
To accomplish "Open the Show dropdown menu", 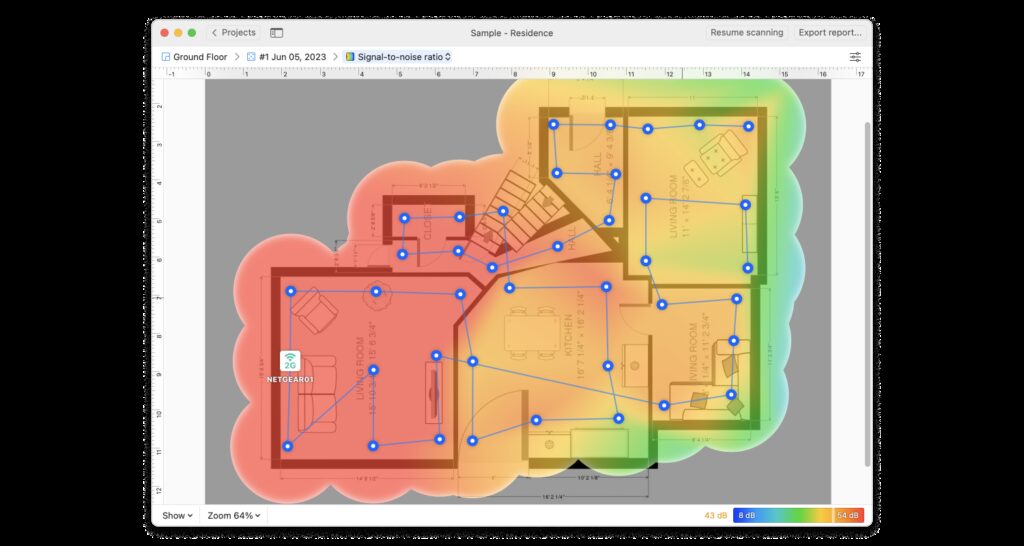I will [177, 515].
